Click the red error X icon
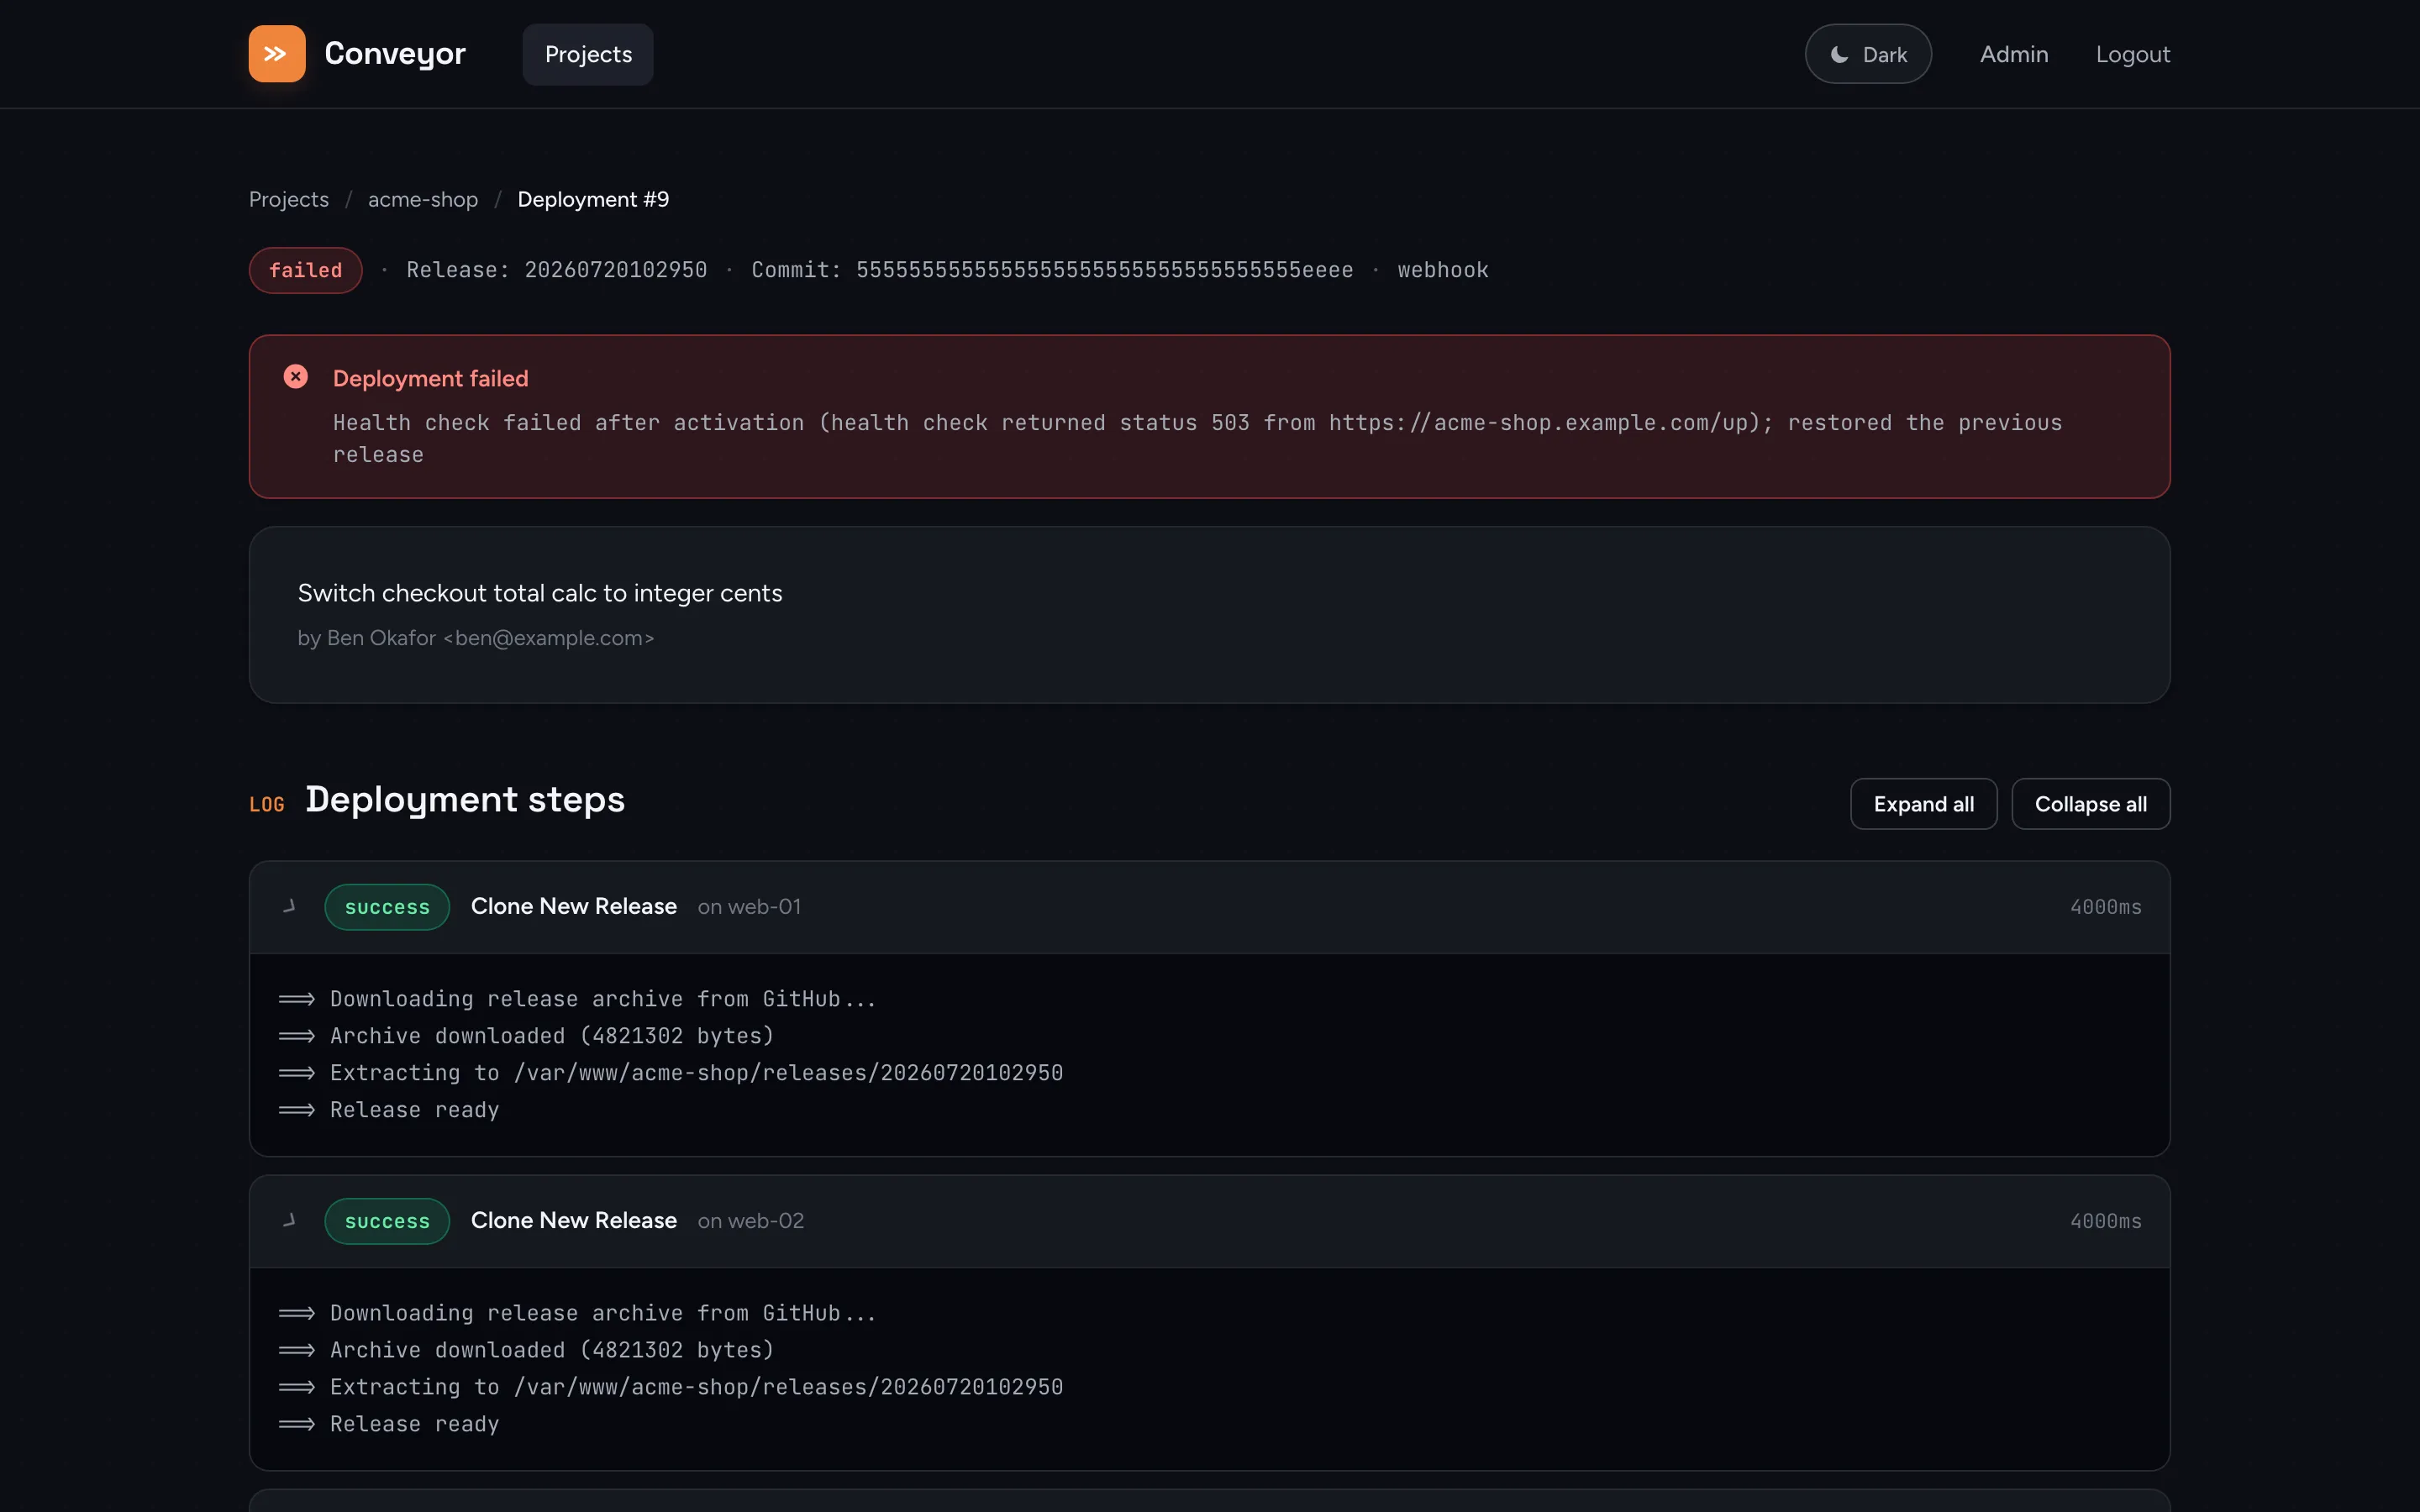 (296, 376)
